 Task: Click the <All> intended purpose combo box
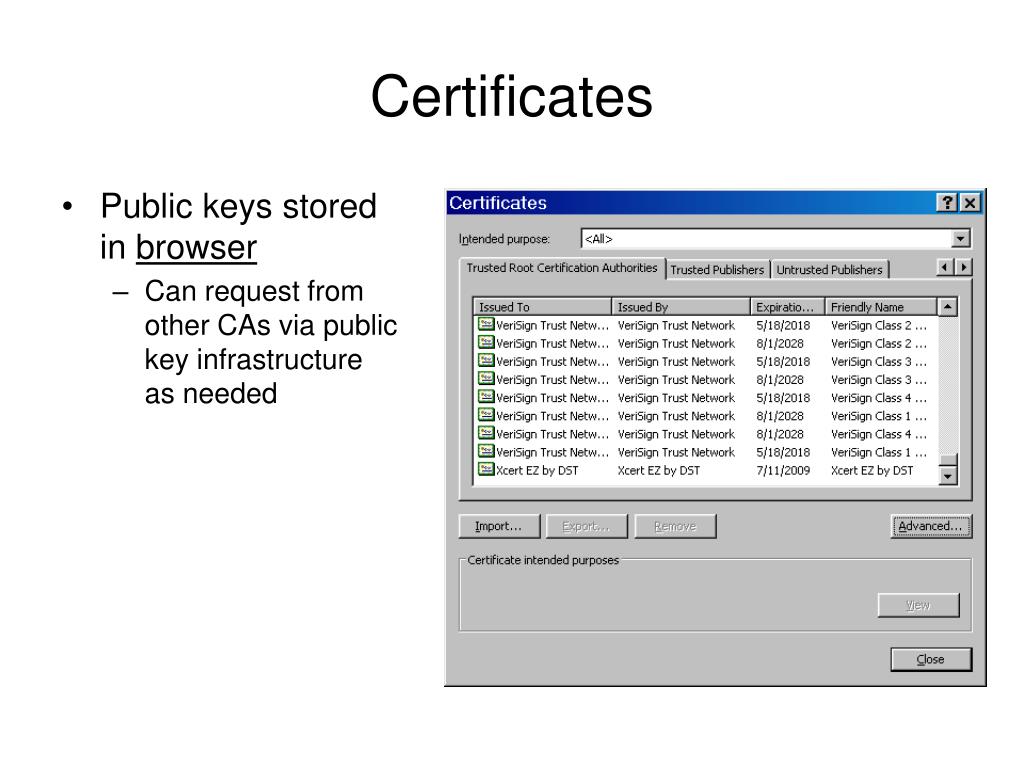(775, 239)
